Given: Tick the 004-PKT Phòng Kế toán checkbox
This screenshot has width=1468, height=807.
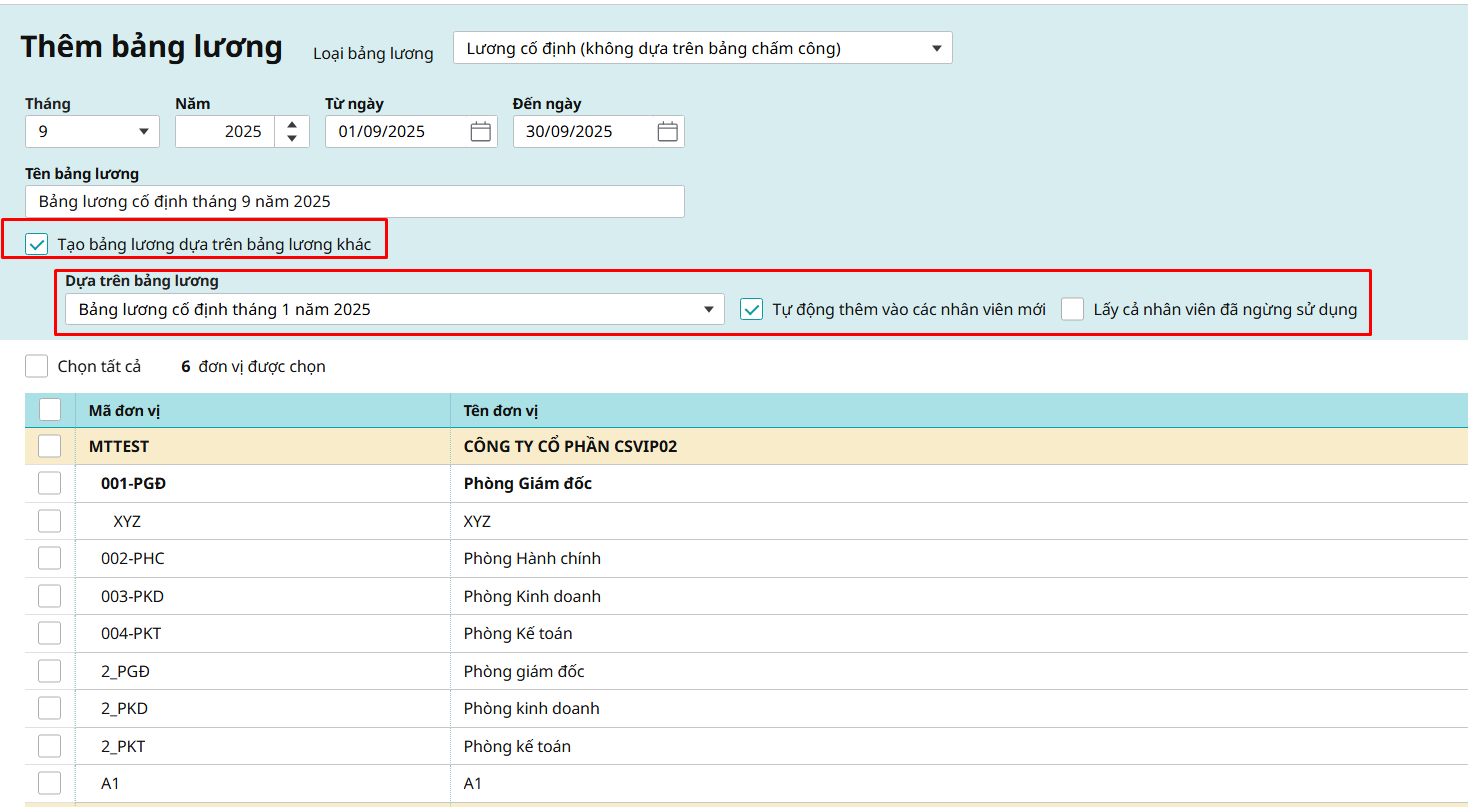Looking at the screenshot, I should 50,633.
